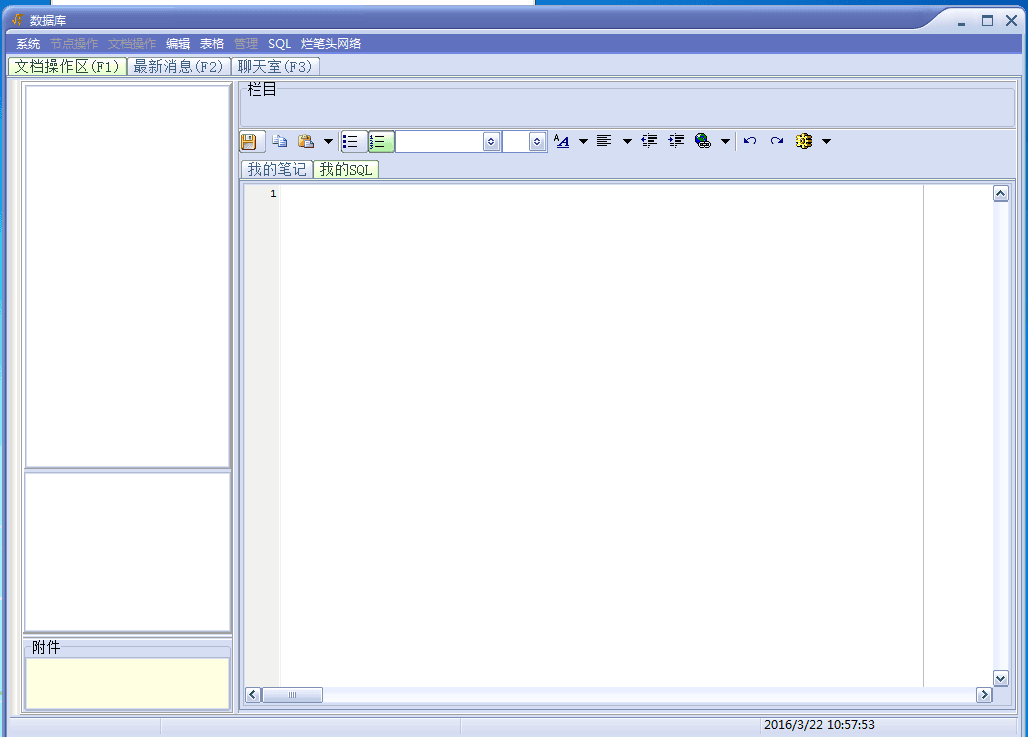Viewport: 1028px width, 737px height.
Task: Click the 附件 attachment box
Action: pyautogui.click(x=127, y=683)
